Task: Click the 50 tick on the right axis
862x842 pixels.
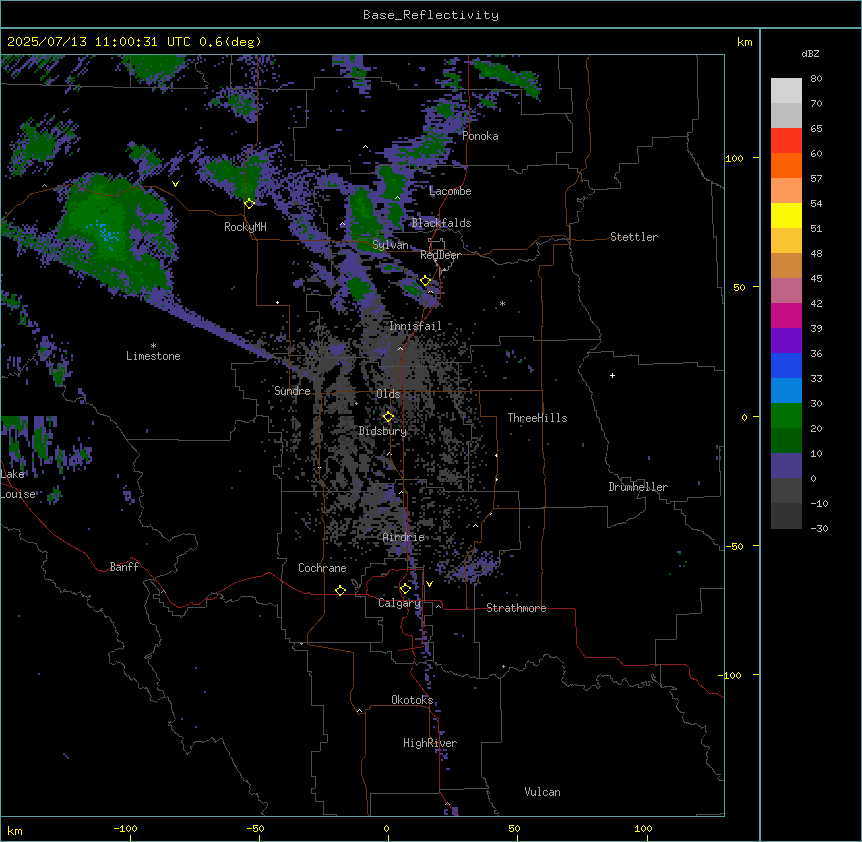Action: 739,287
